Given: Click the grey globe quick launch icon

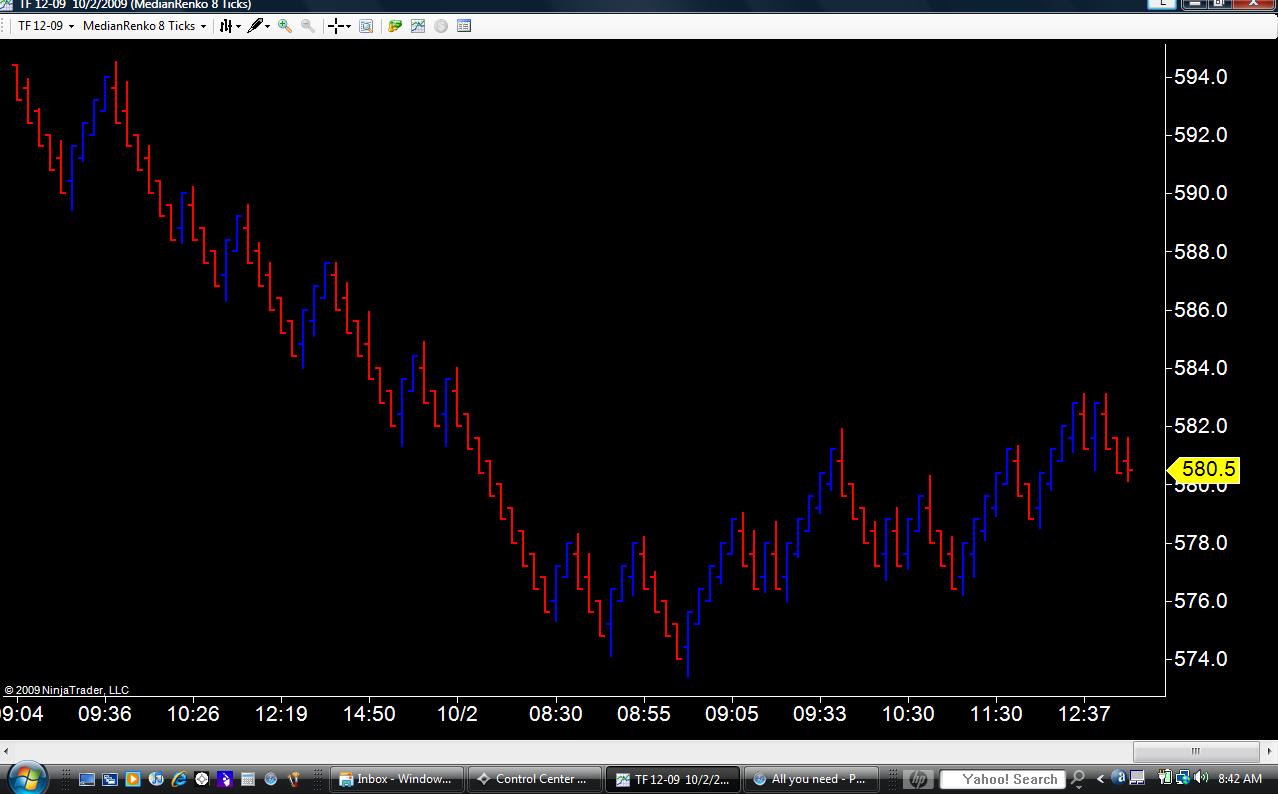Looking at the screenshot, I should click(270, 779).
